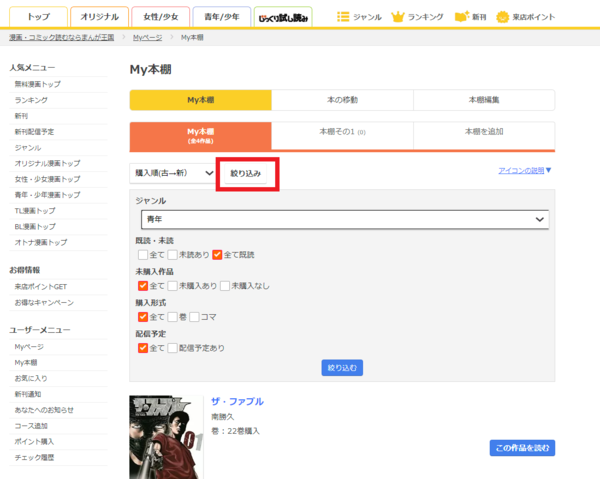The image size is (600, 479).
Task: Open じっくり試し読み tab
Action: [283, 17]
